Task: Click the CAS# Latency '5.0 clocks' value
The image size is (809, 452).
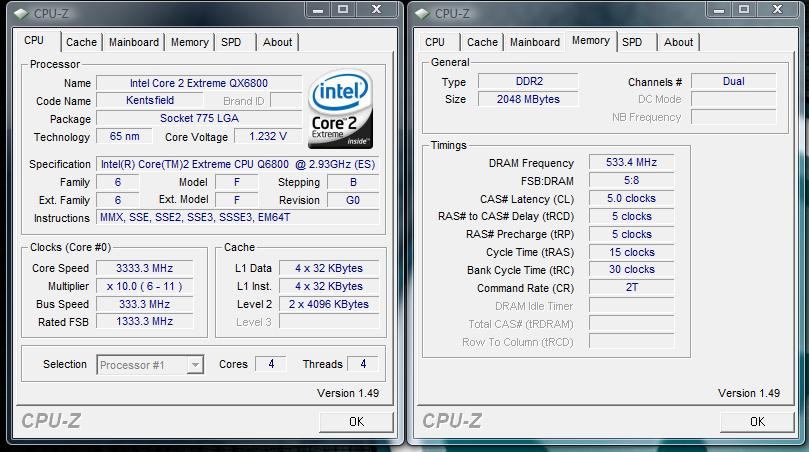Action: (632, 199)
